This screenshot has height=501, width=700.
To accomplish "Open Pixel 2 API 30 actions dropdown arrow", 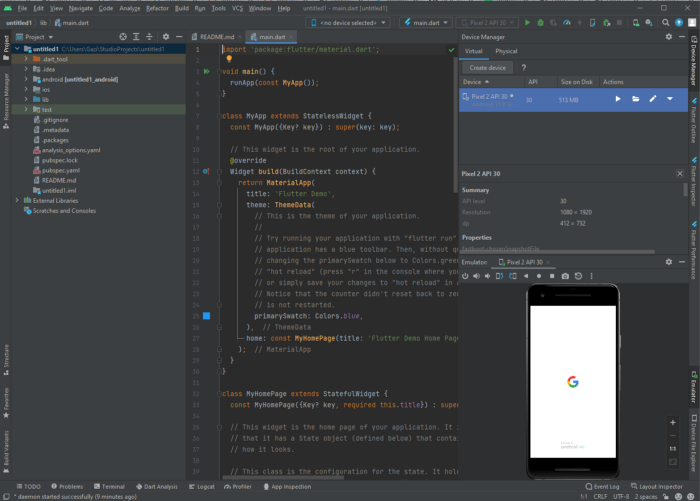I will point(670,99).
